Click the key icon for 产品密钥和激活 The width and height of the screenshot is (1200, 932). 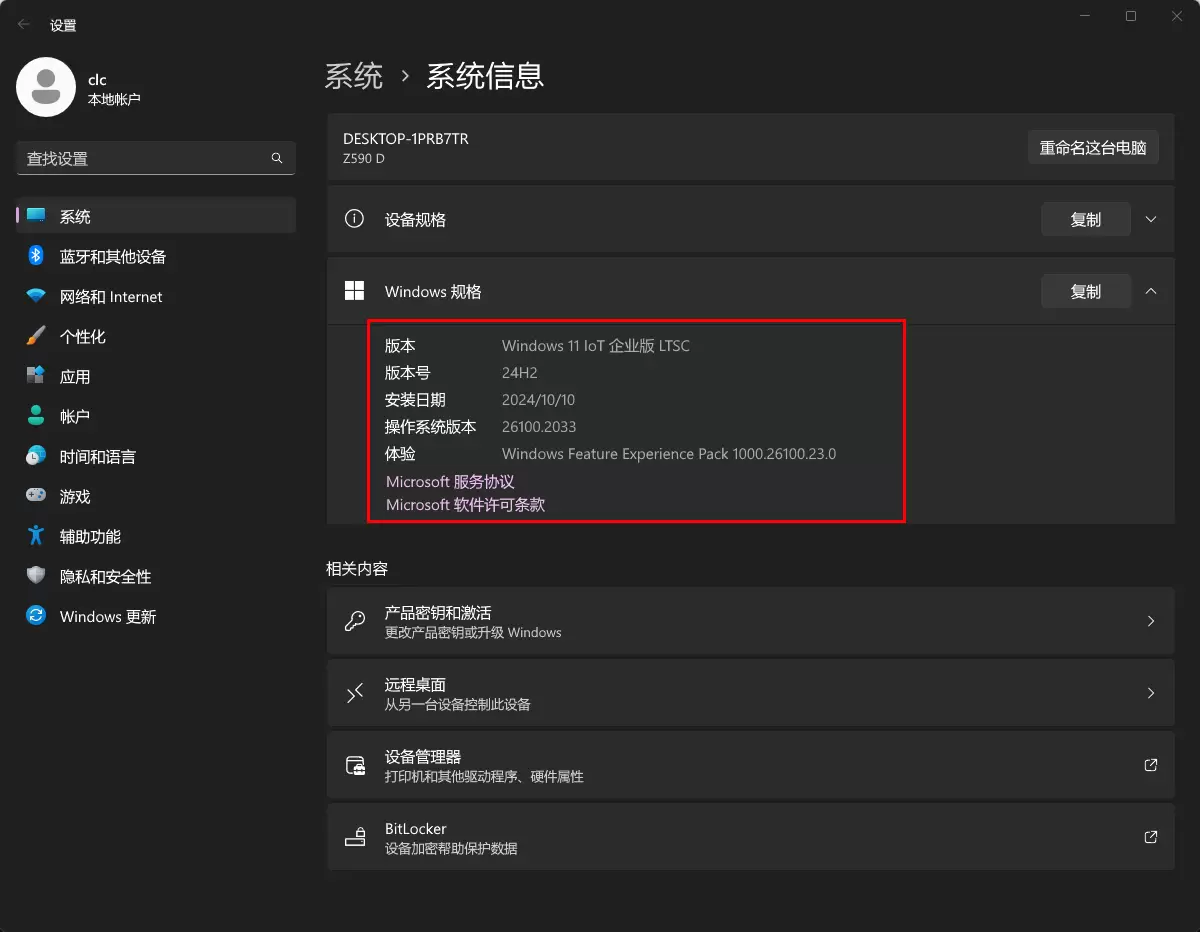point(354,621)
